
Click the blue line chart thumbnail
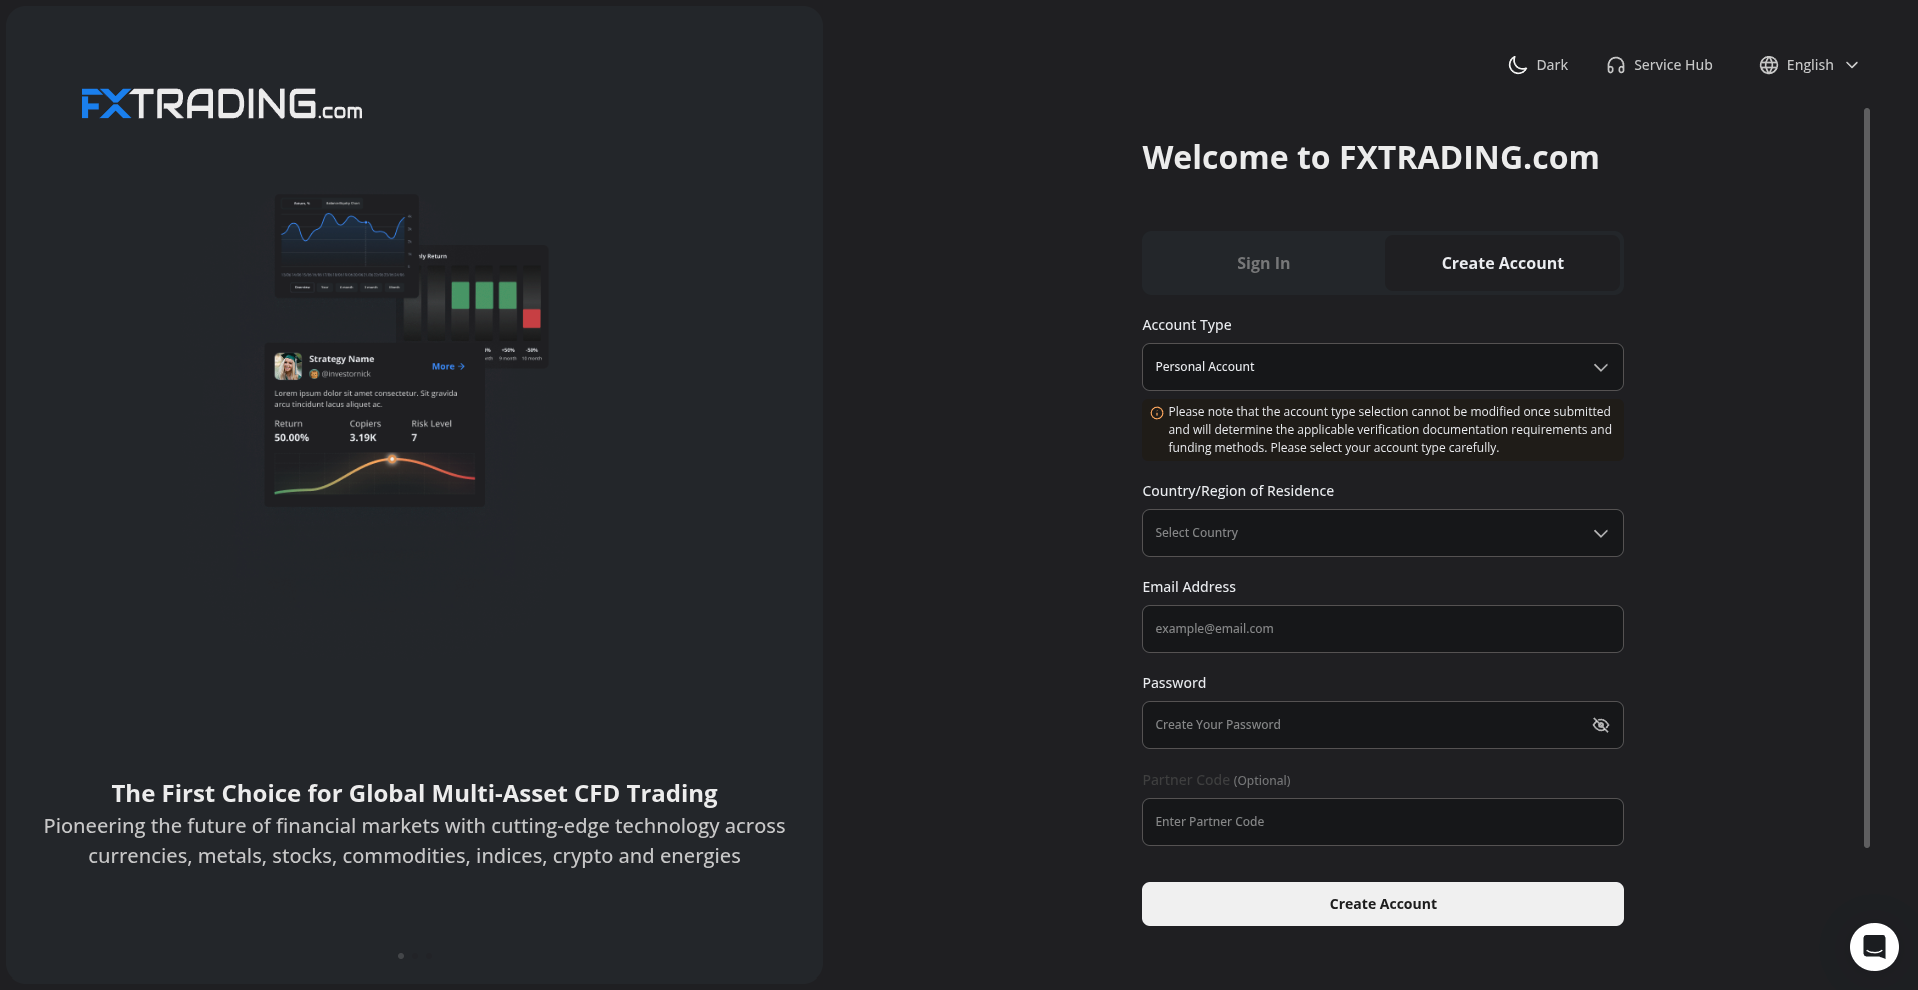click(x=346, y=245)
